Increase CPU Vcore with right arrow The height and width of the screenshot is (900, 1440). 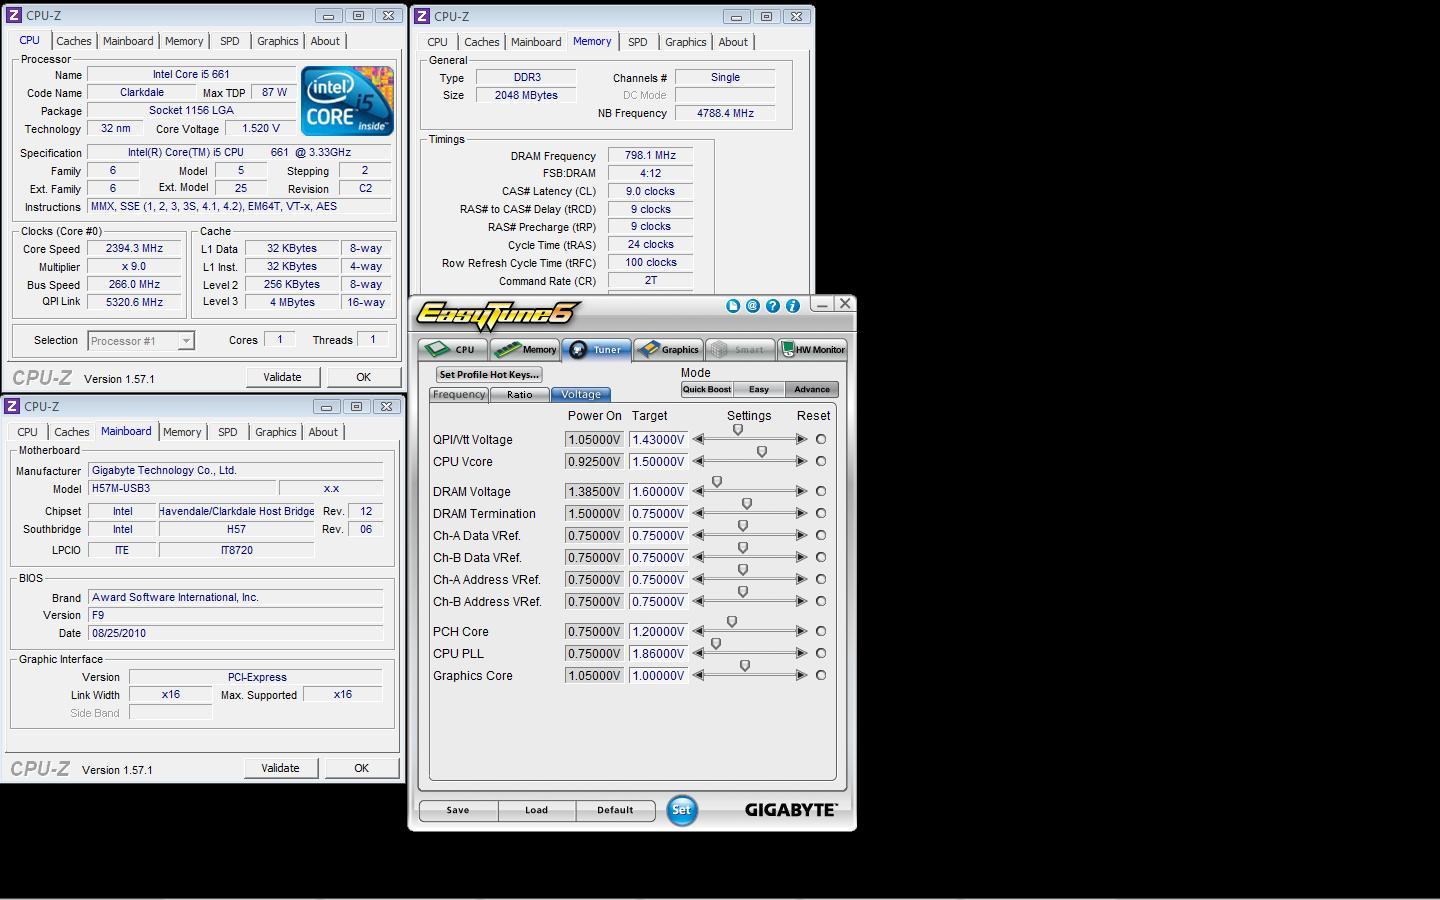click(801, 461)
